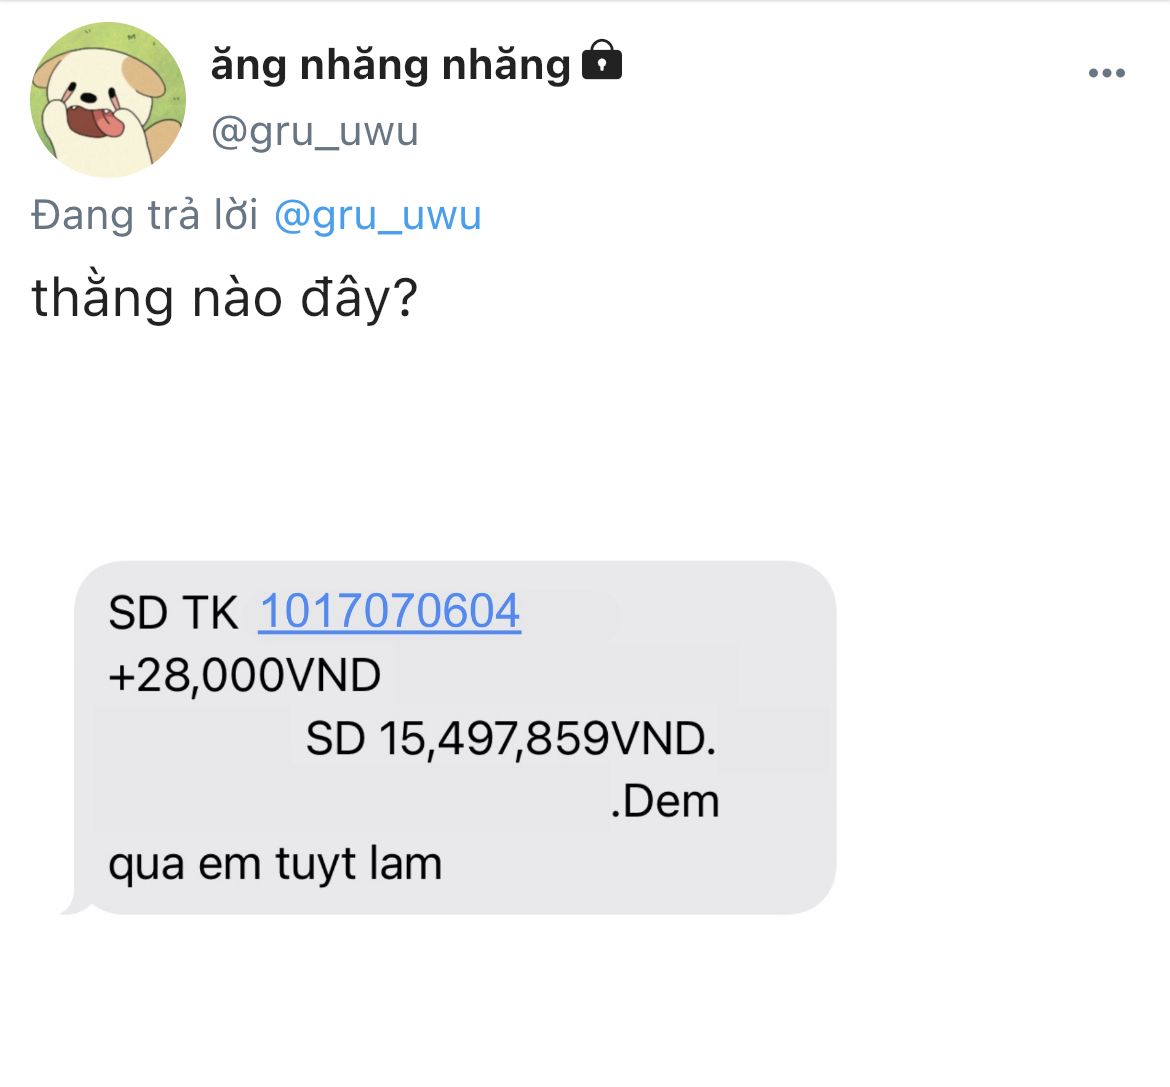This screenshot has height=1087, width=1170.
Task: Click the "+28,000VND" amount text
Action: tap(245, 676)
